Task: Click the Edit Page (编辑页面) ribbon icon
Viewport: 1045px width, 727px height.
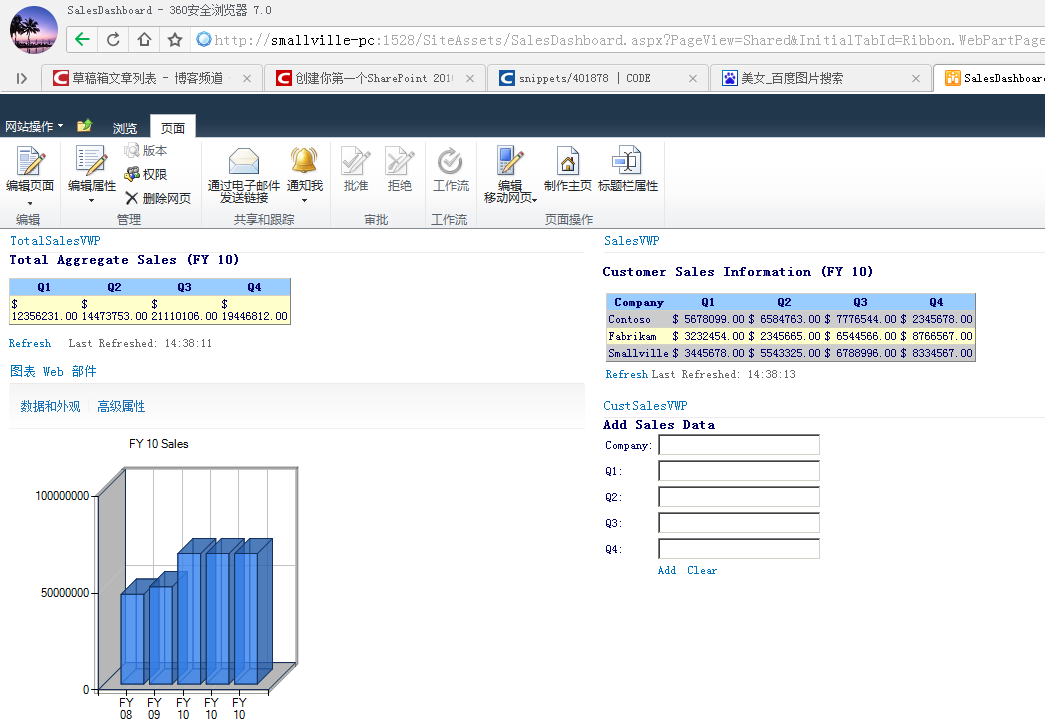Action: (29, 163)
